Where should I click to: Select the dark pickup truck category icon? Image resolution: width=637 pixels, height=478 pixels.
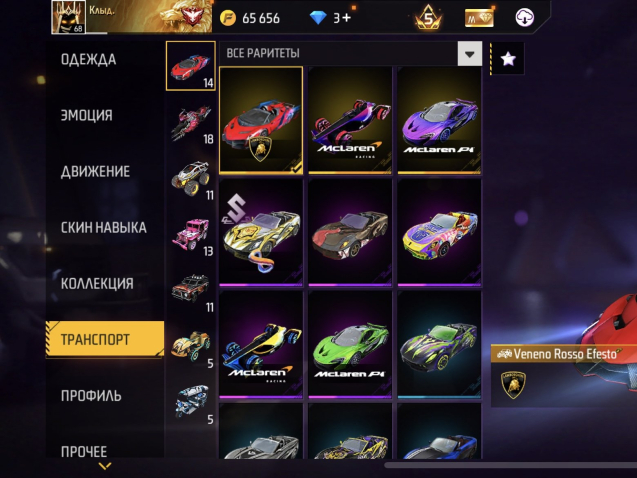(191, 291)
